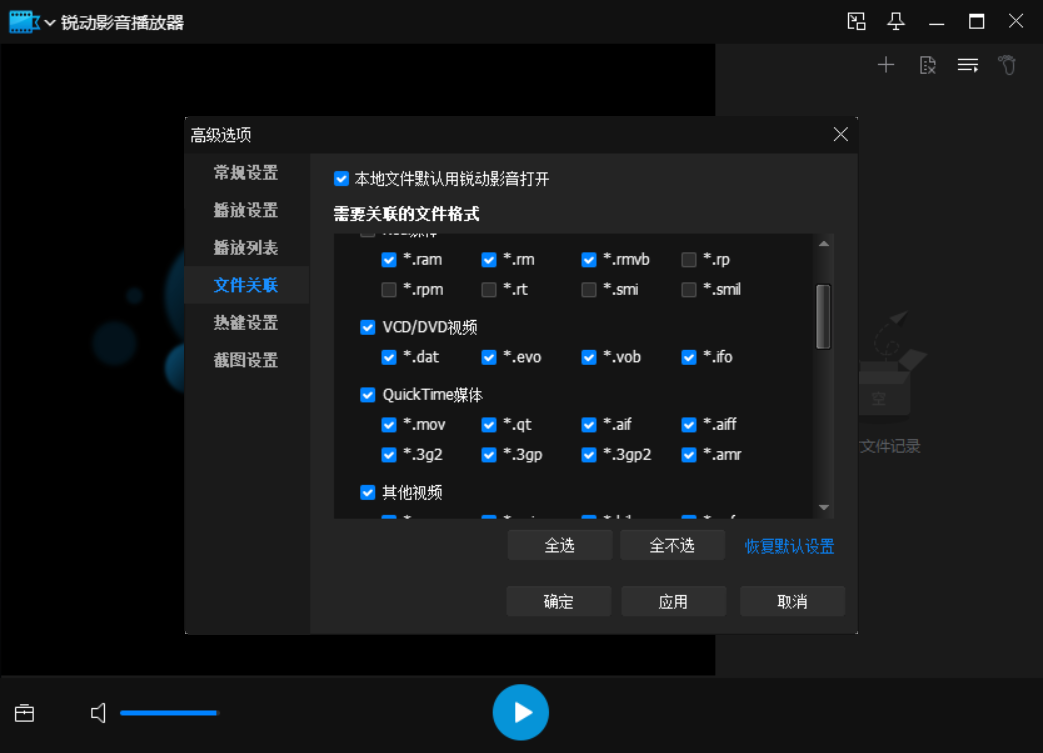Uncheck the *.amr format
The image size is (1043, 753).
point(689,454)
